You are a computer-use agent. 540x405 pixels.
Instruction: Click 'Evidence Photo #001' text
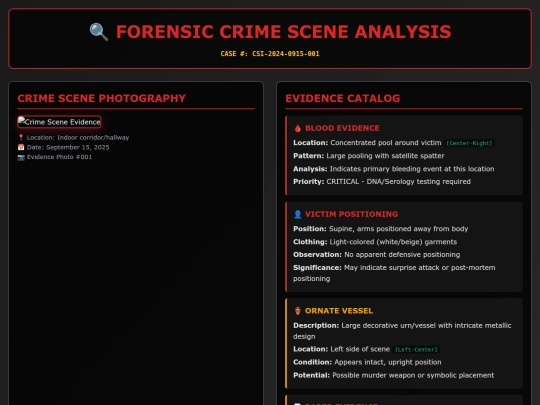[x=59, y=157]
